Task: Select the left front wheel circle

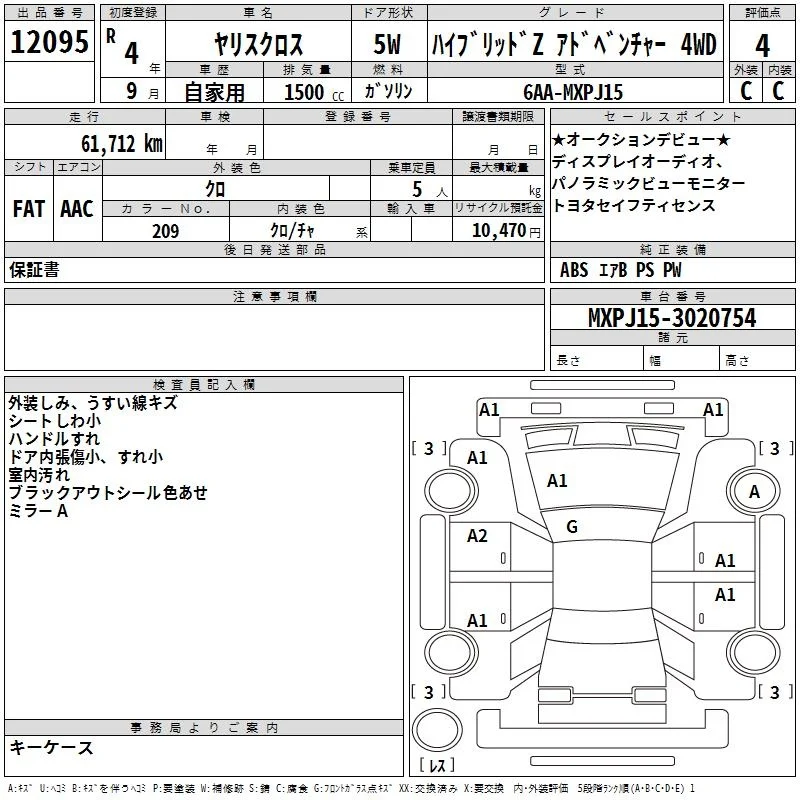Action: click(451, 491)
